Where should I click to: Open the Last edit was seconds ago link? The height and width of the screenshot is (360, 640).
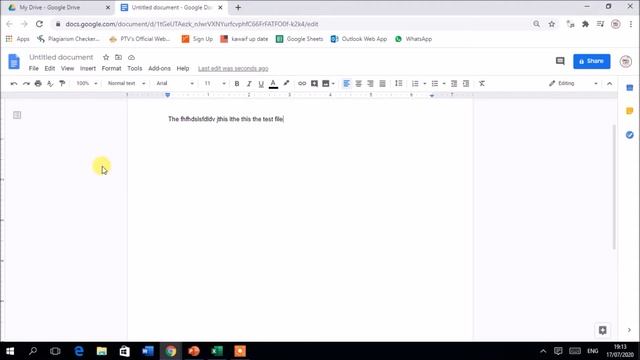pos(233,69)
